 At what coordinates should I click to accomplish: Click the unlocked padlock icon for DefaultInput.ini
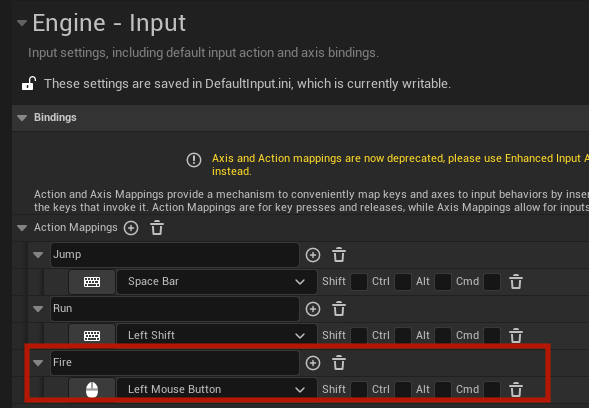pos(29,83)
